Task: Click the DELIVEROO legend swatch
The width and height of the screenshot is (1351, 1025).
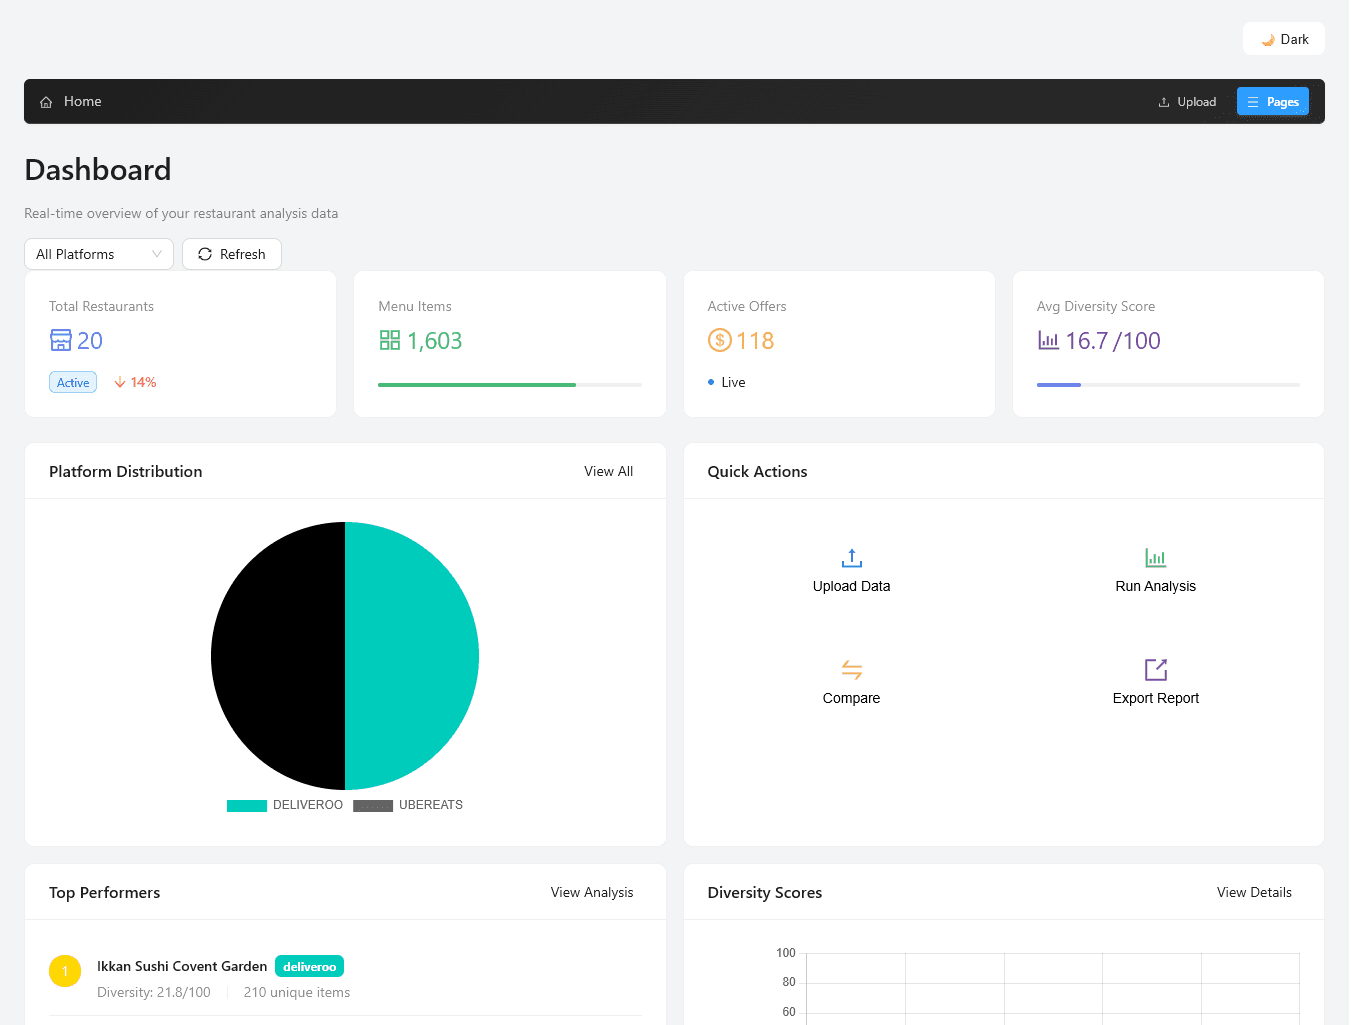Action: 246,805
